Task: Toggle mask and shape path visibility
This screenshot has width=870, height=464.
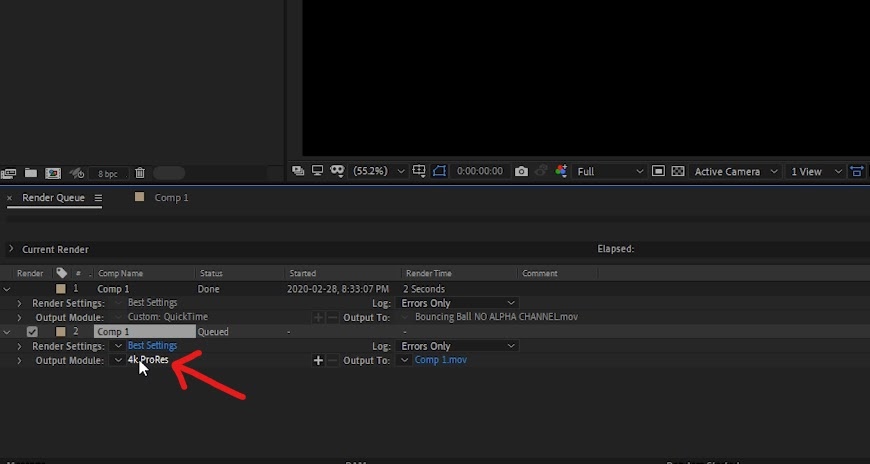Action: click(x=439, y=171)
